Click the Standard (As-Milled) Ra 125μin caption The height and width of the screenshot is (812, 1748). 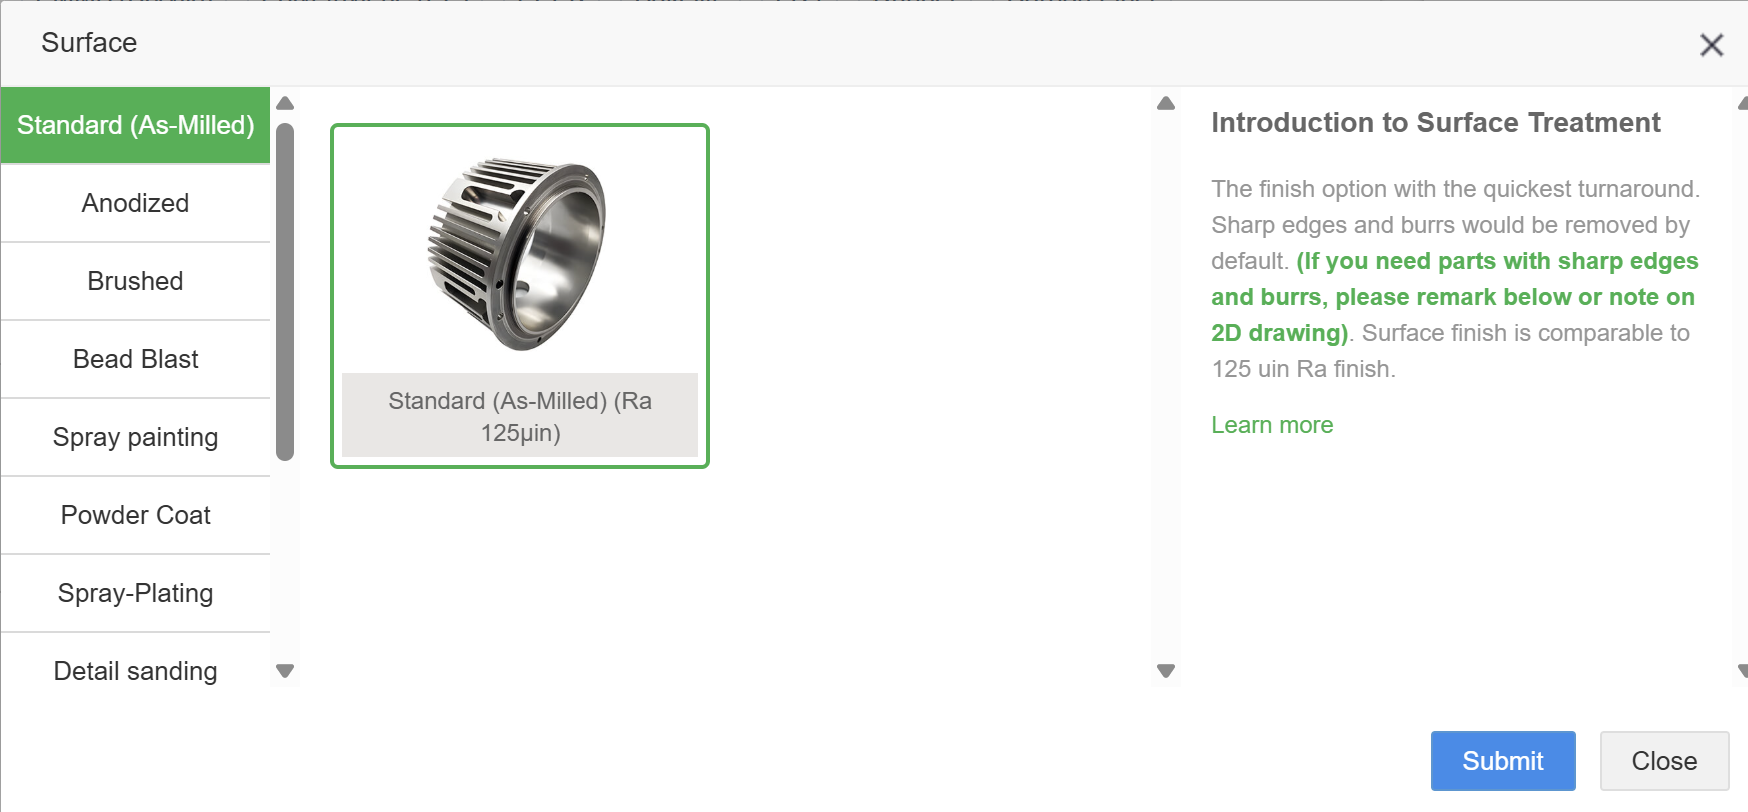click(x=519, y=416)
